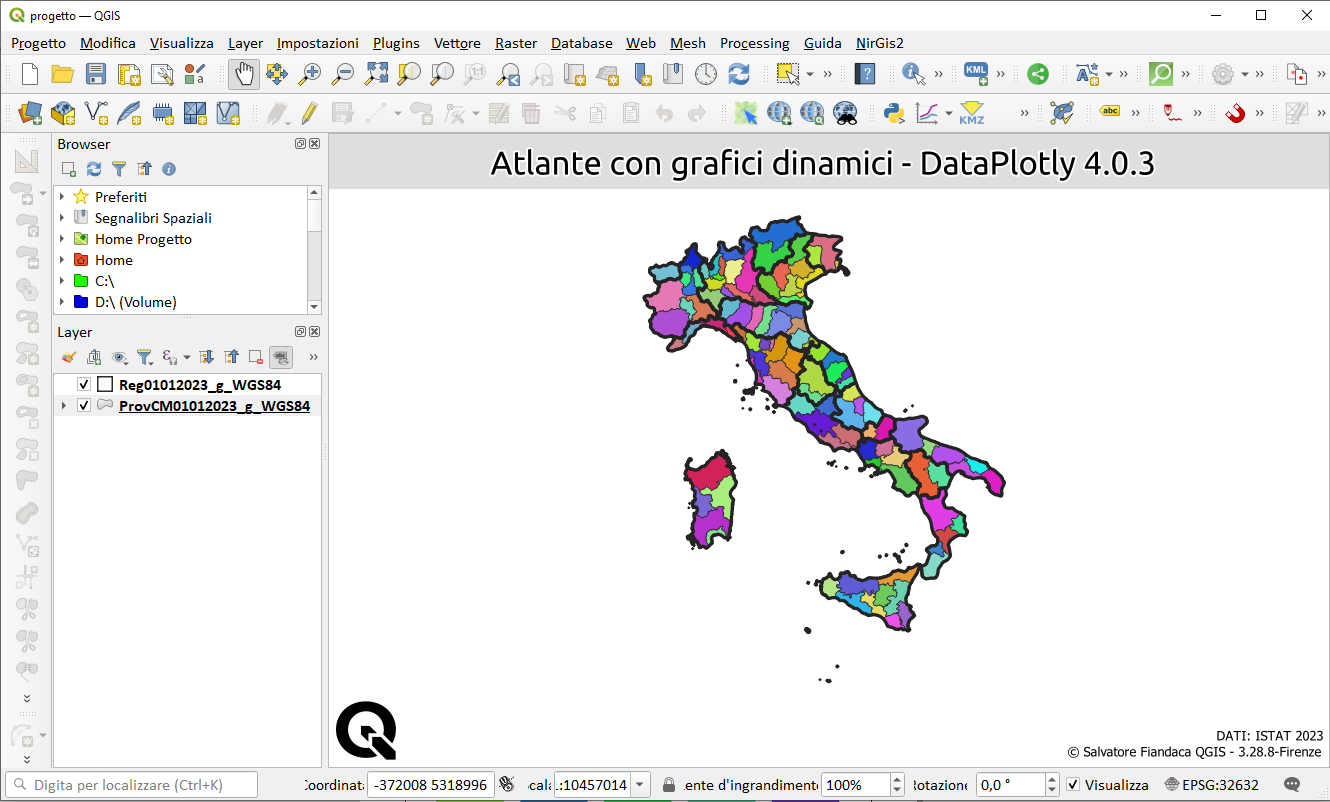The image size is (1330, 802).
Task: Open the log messages speech bubble
Action: [1292, 785]
